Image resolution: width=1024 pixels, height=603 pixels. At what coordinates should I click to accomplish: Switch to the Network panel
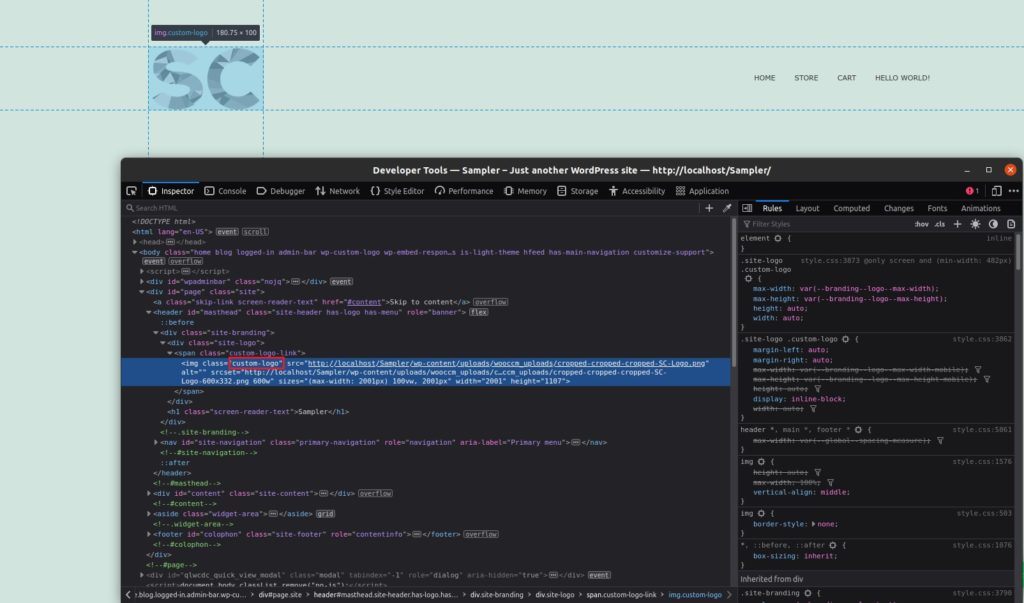(338, 191)
